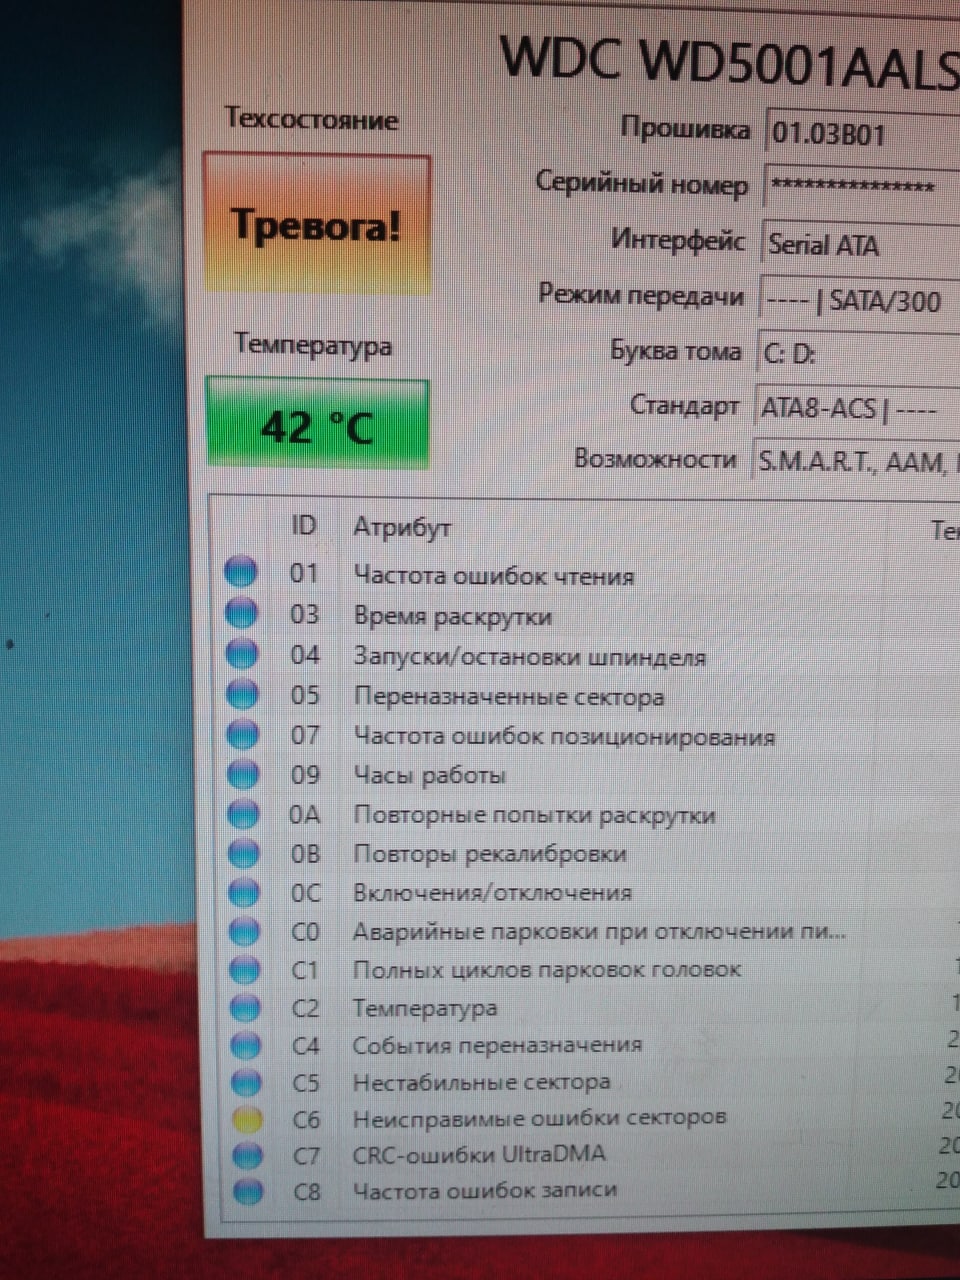Click the status icon for attribute 09
The width and height of the screenshot is (960, 1280).
coord(243,774)
